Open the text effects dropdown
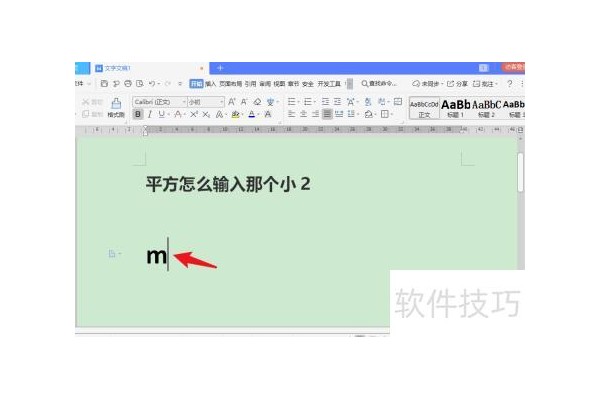600x400 pixels. pos(226,114)
